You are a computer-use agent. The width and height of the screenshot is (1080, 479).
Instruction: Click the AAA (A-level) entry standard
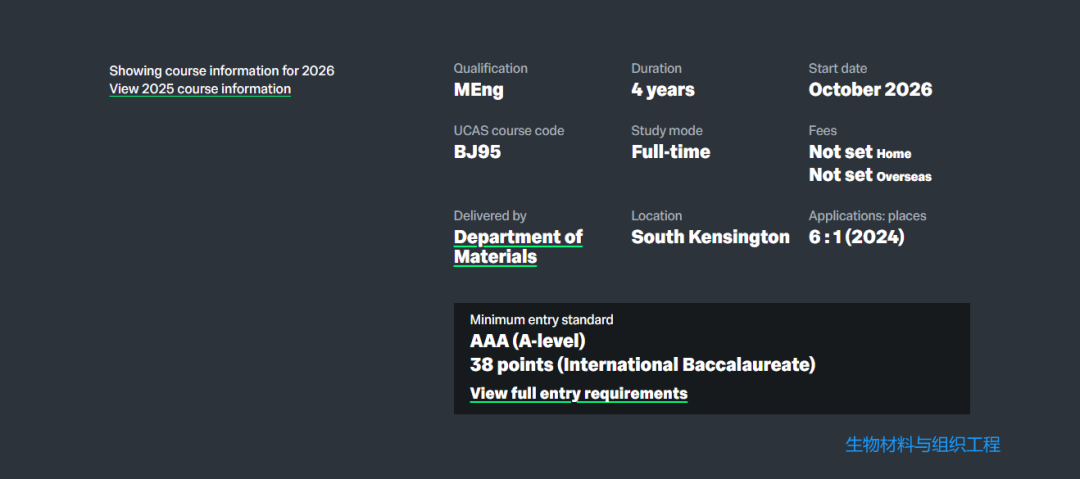[527, 342]
